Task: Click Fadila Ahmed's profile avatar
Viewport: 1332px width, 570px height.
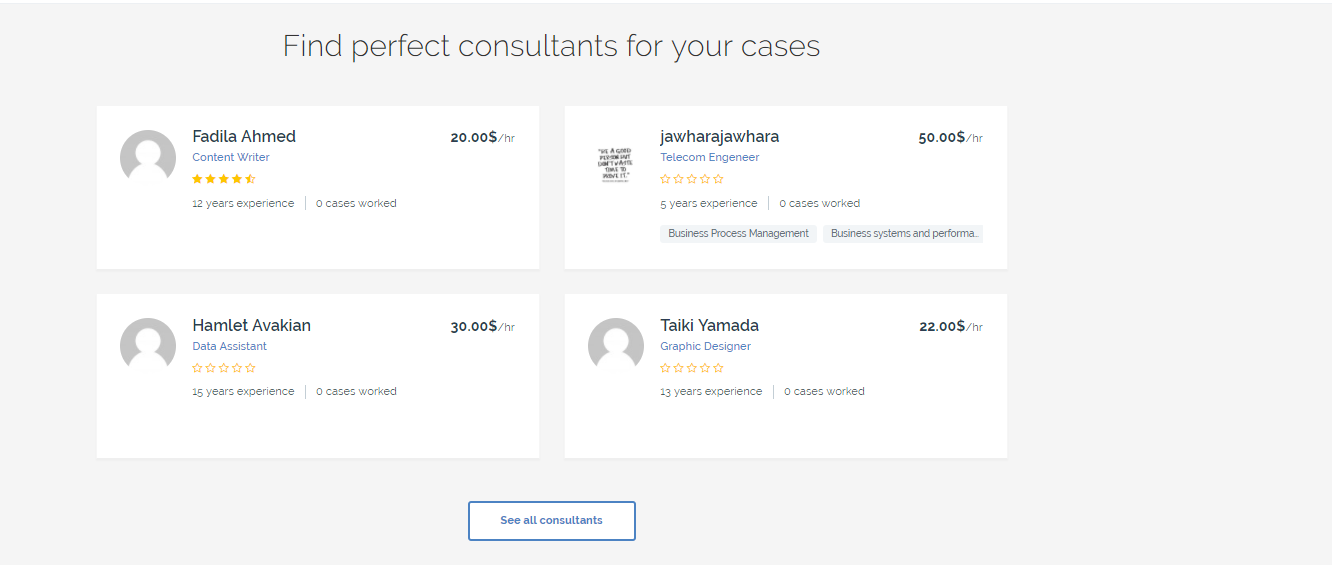Action: [x=148, y=157]
